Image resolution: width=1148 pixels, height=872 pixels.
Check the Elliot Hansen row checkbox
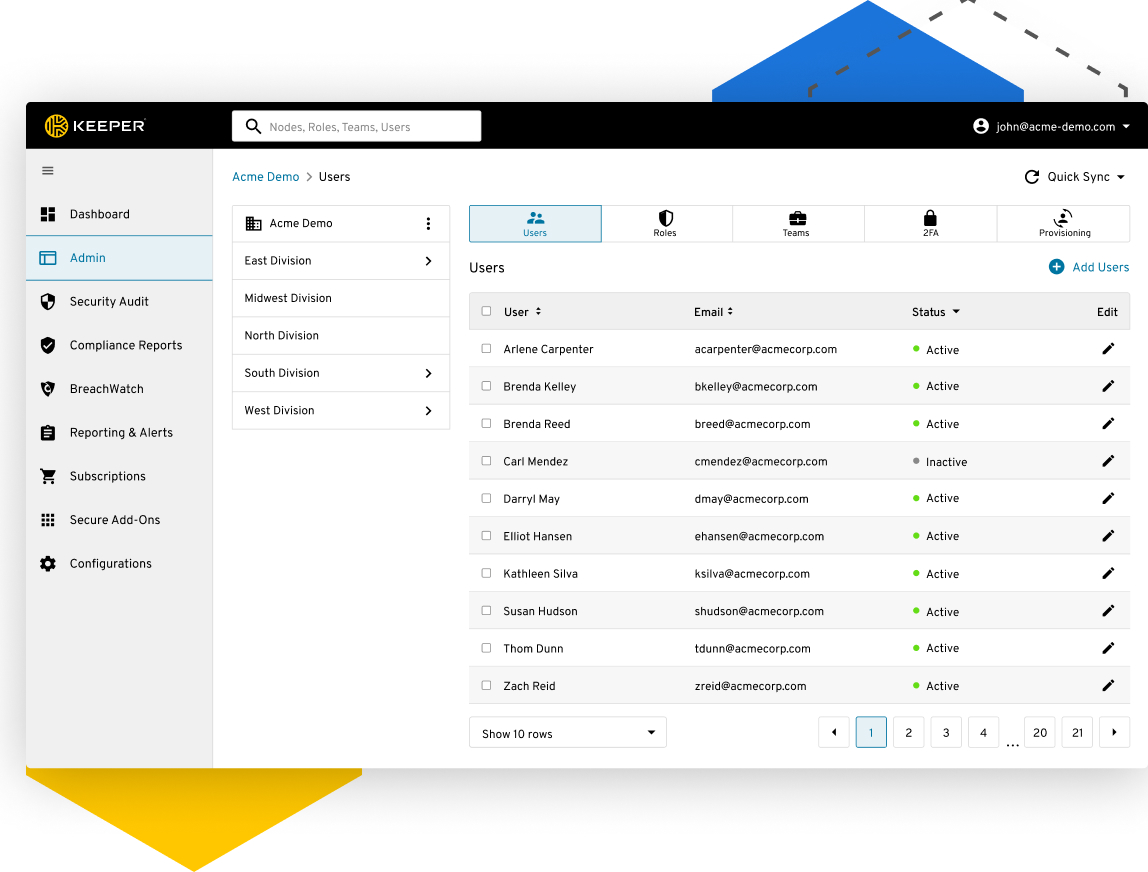click(x=486, y=536)
